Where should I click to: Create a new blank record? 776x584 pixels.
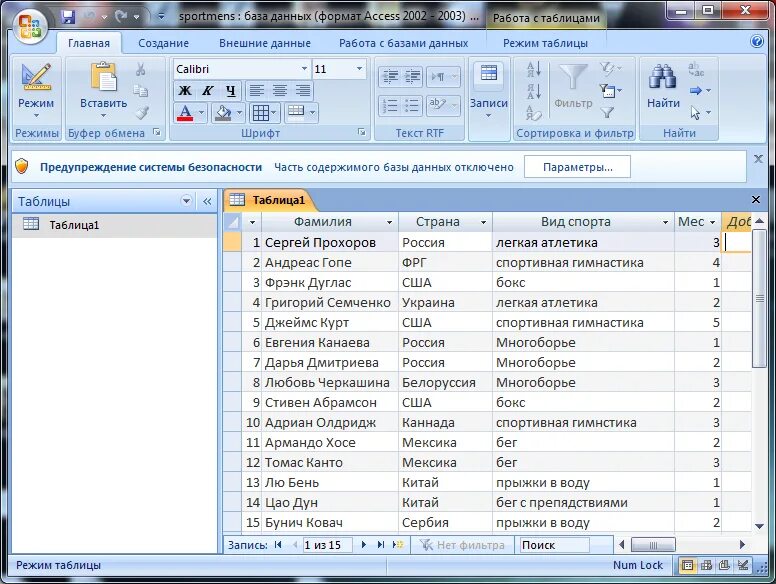point(398,545)
